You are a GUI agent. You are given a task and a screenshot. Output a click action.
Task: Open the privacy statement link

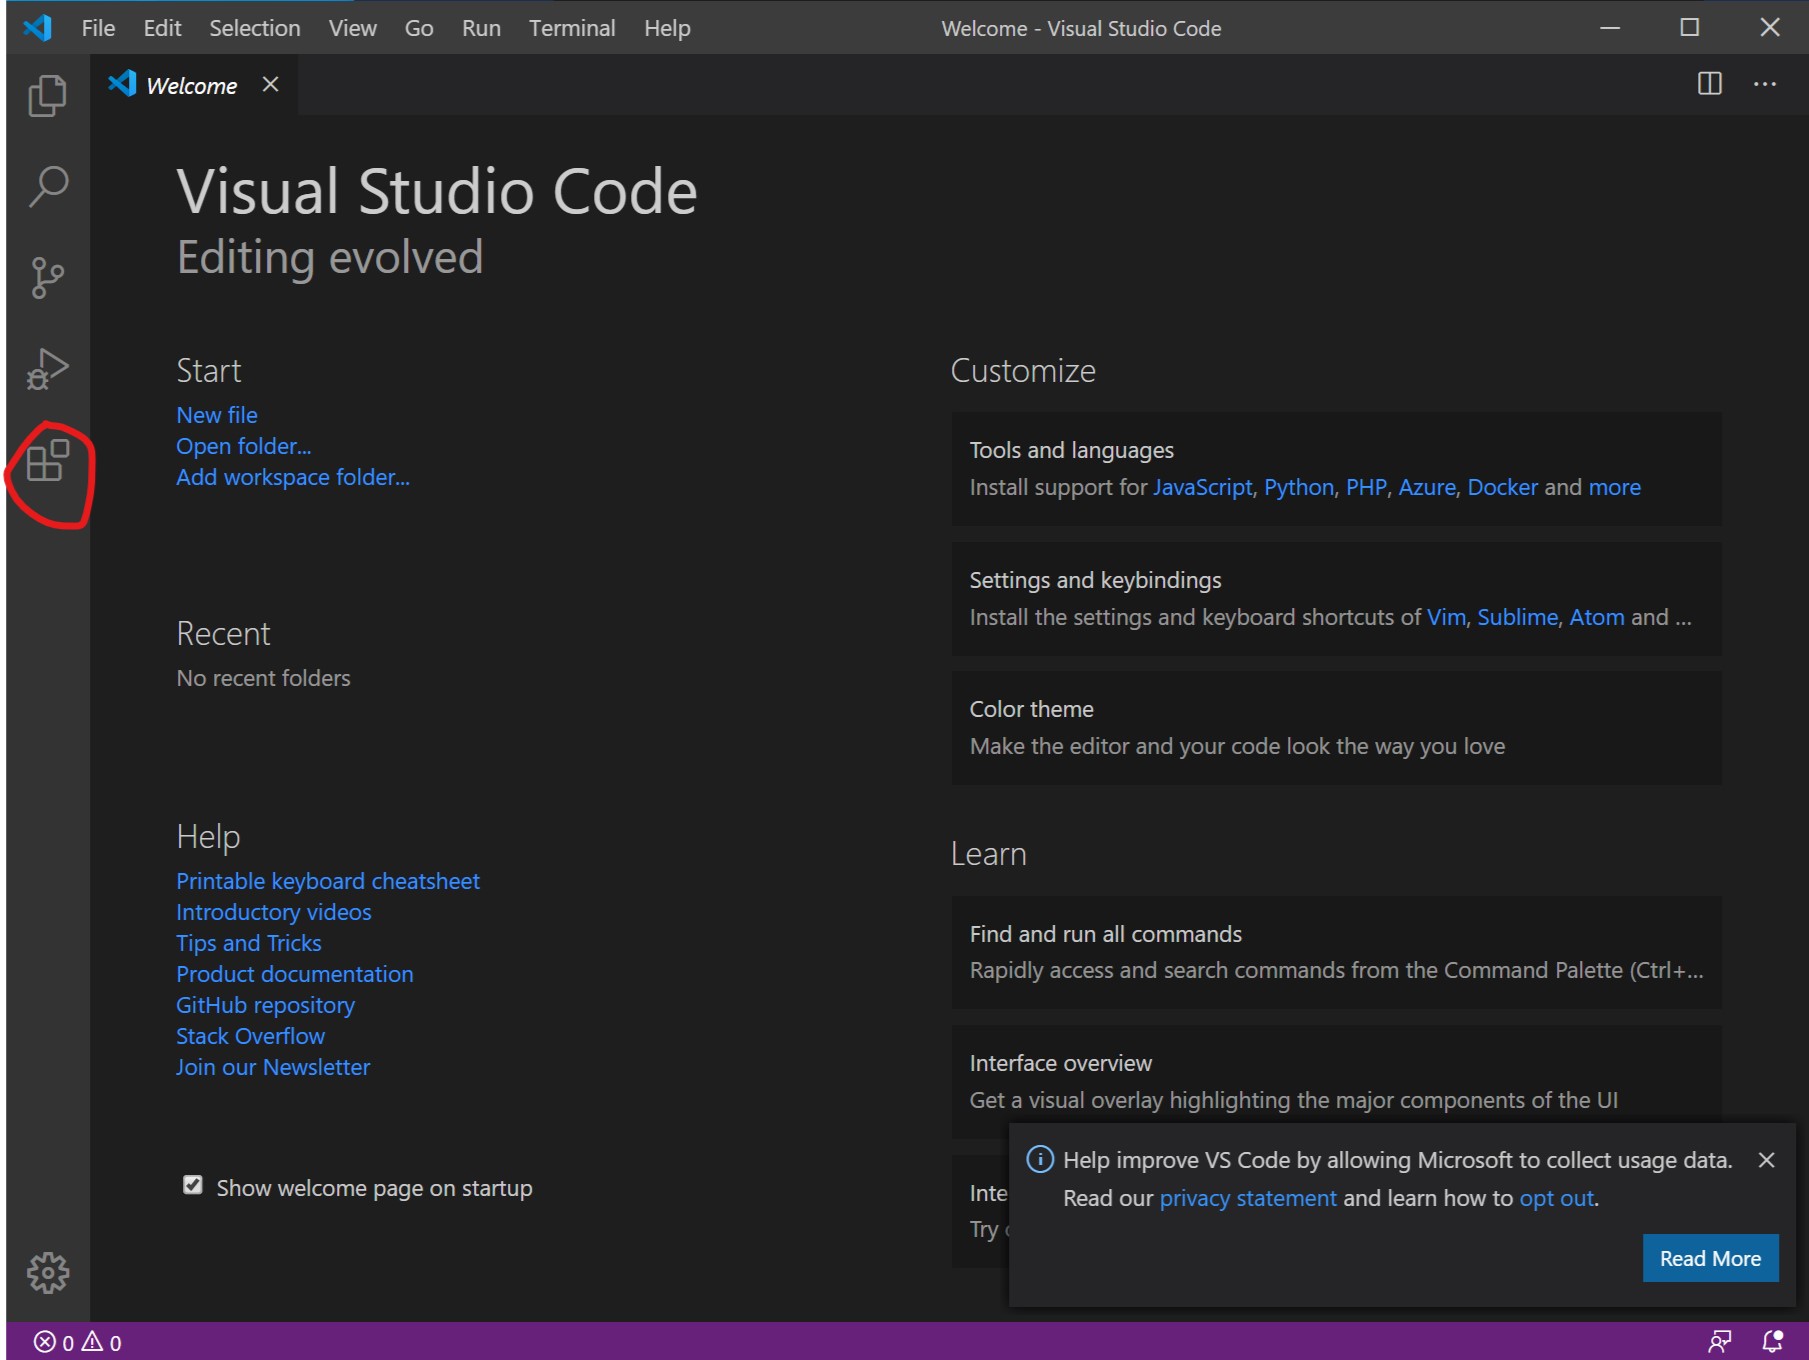[1248, 1198]
